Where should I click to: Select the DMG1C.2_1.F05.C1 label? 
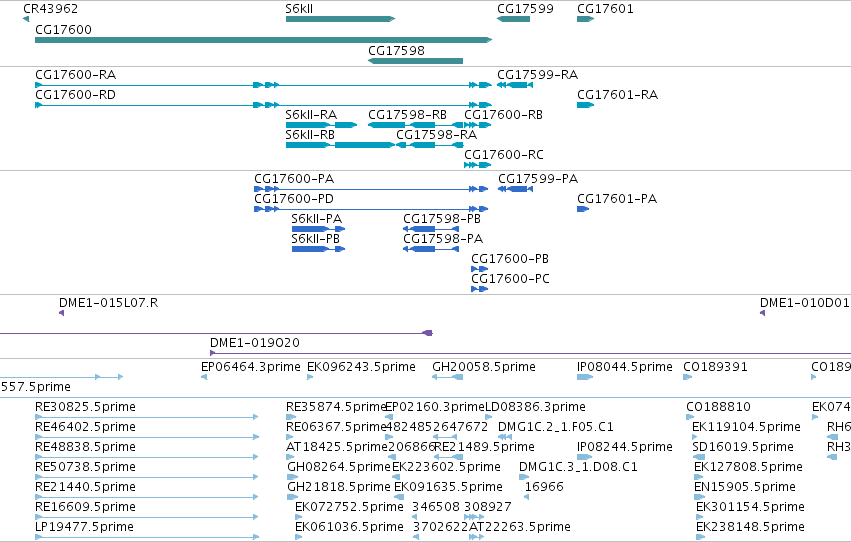click(x=556, y=428)
